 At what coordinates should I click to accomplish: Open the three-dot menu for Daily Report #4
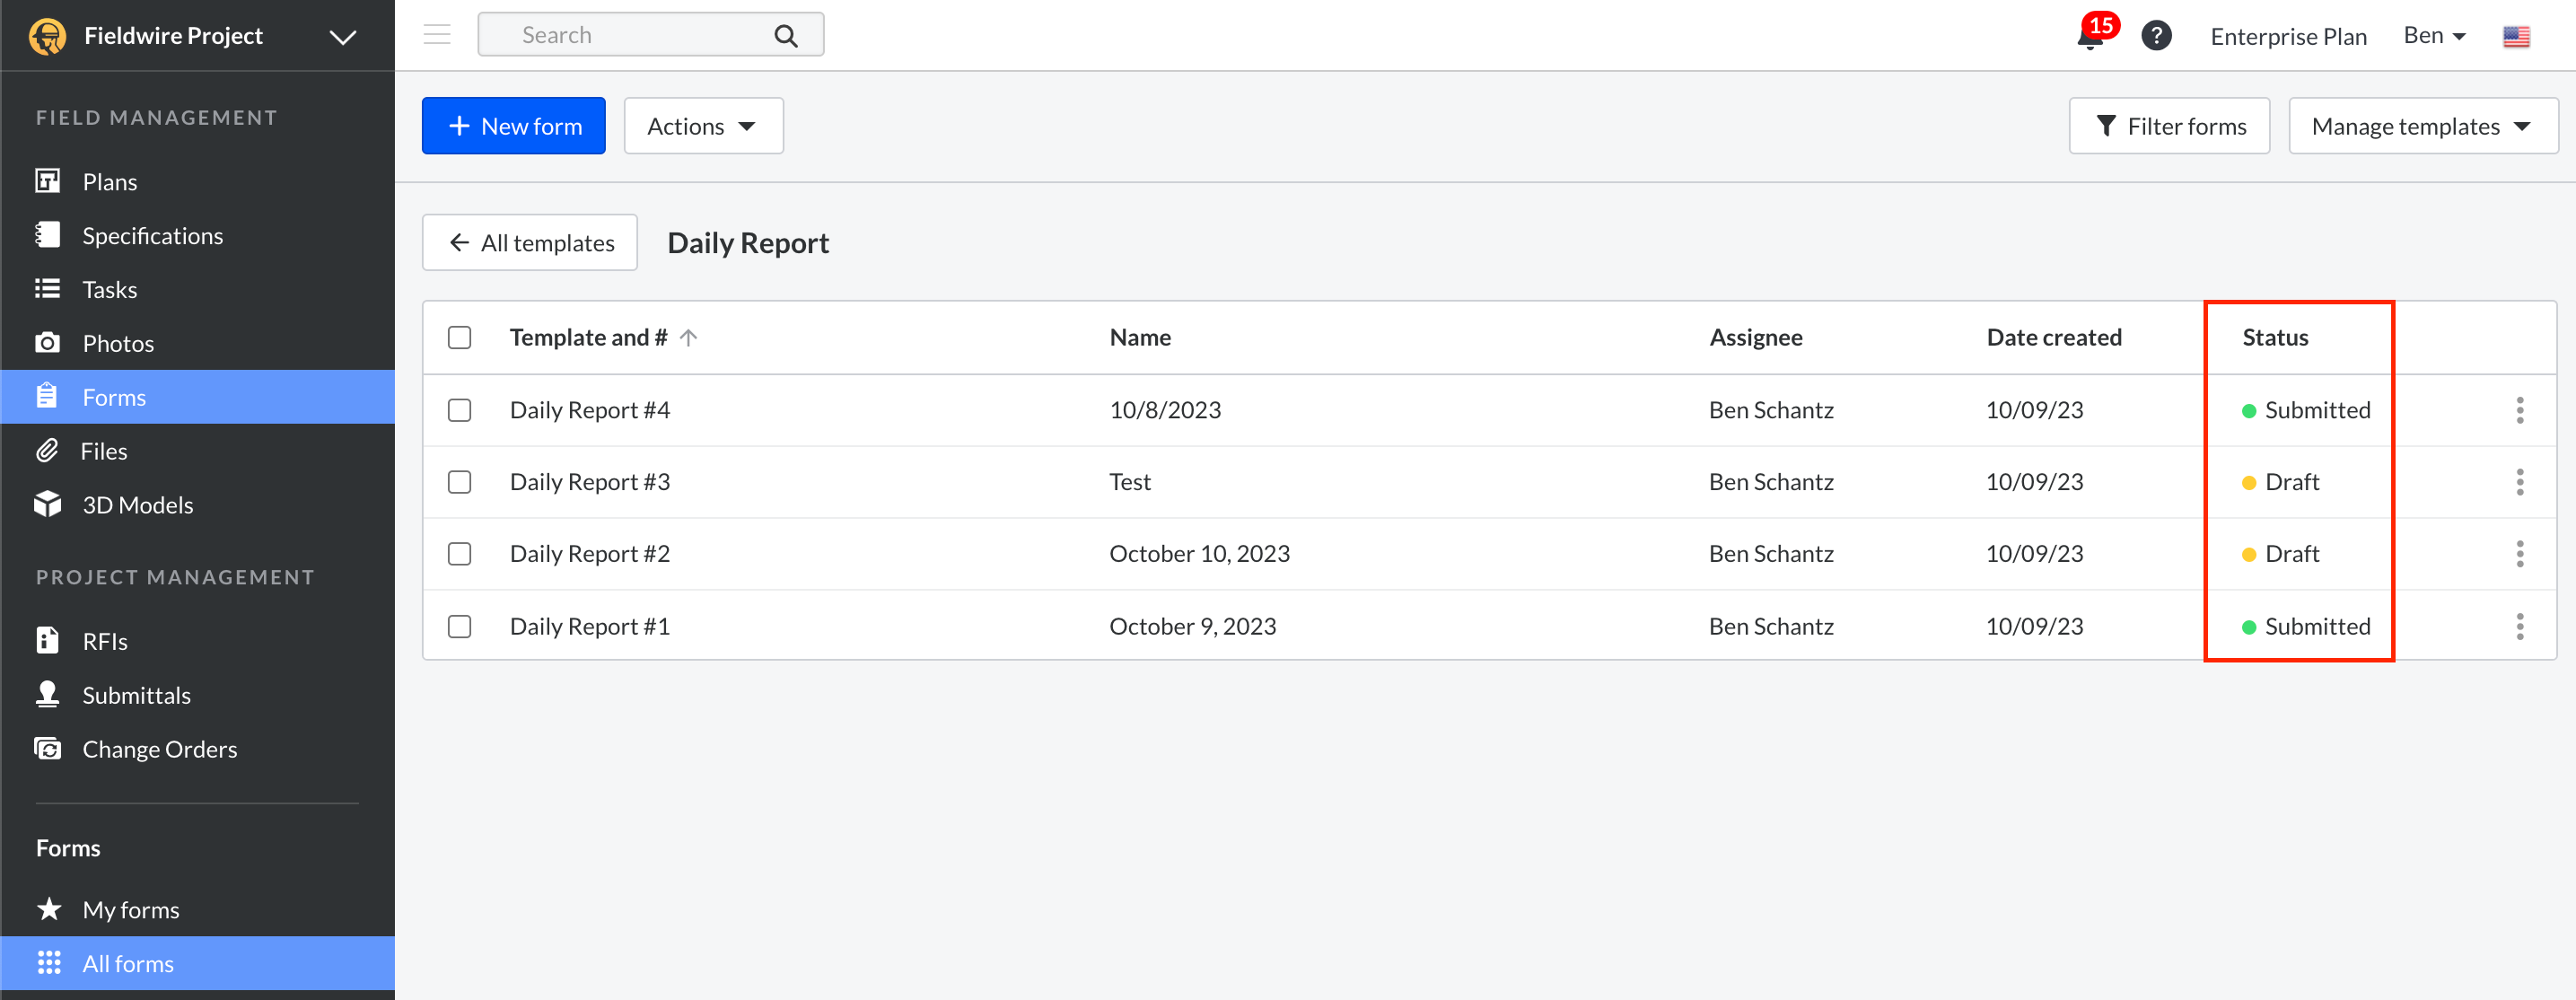[x=2520, y=410]
